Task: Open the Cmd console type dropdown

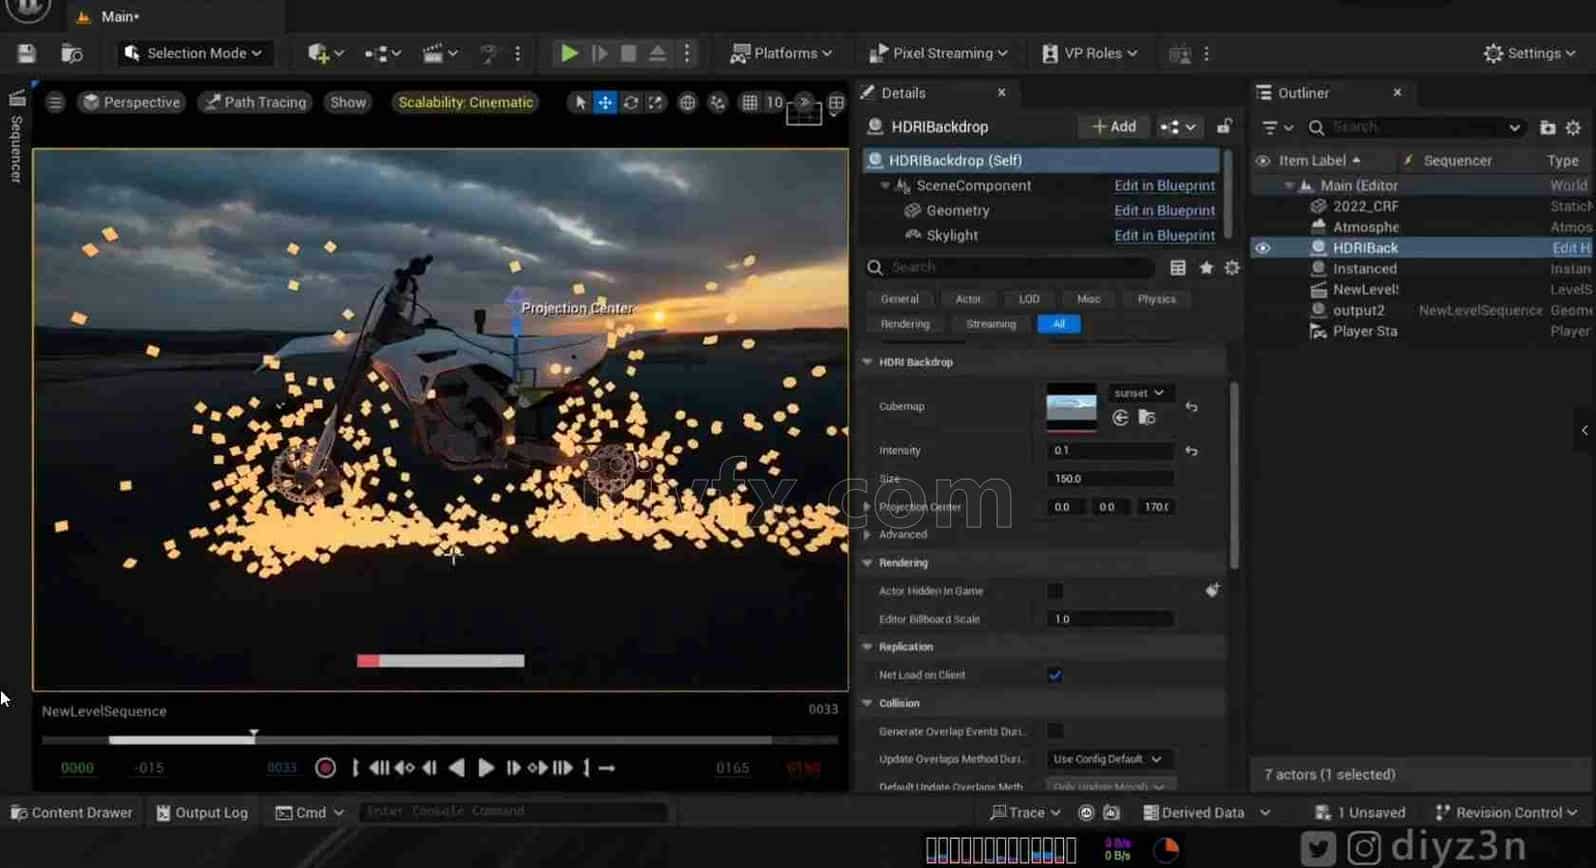Action: pyautogui.click(x=309, y=813)
